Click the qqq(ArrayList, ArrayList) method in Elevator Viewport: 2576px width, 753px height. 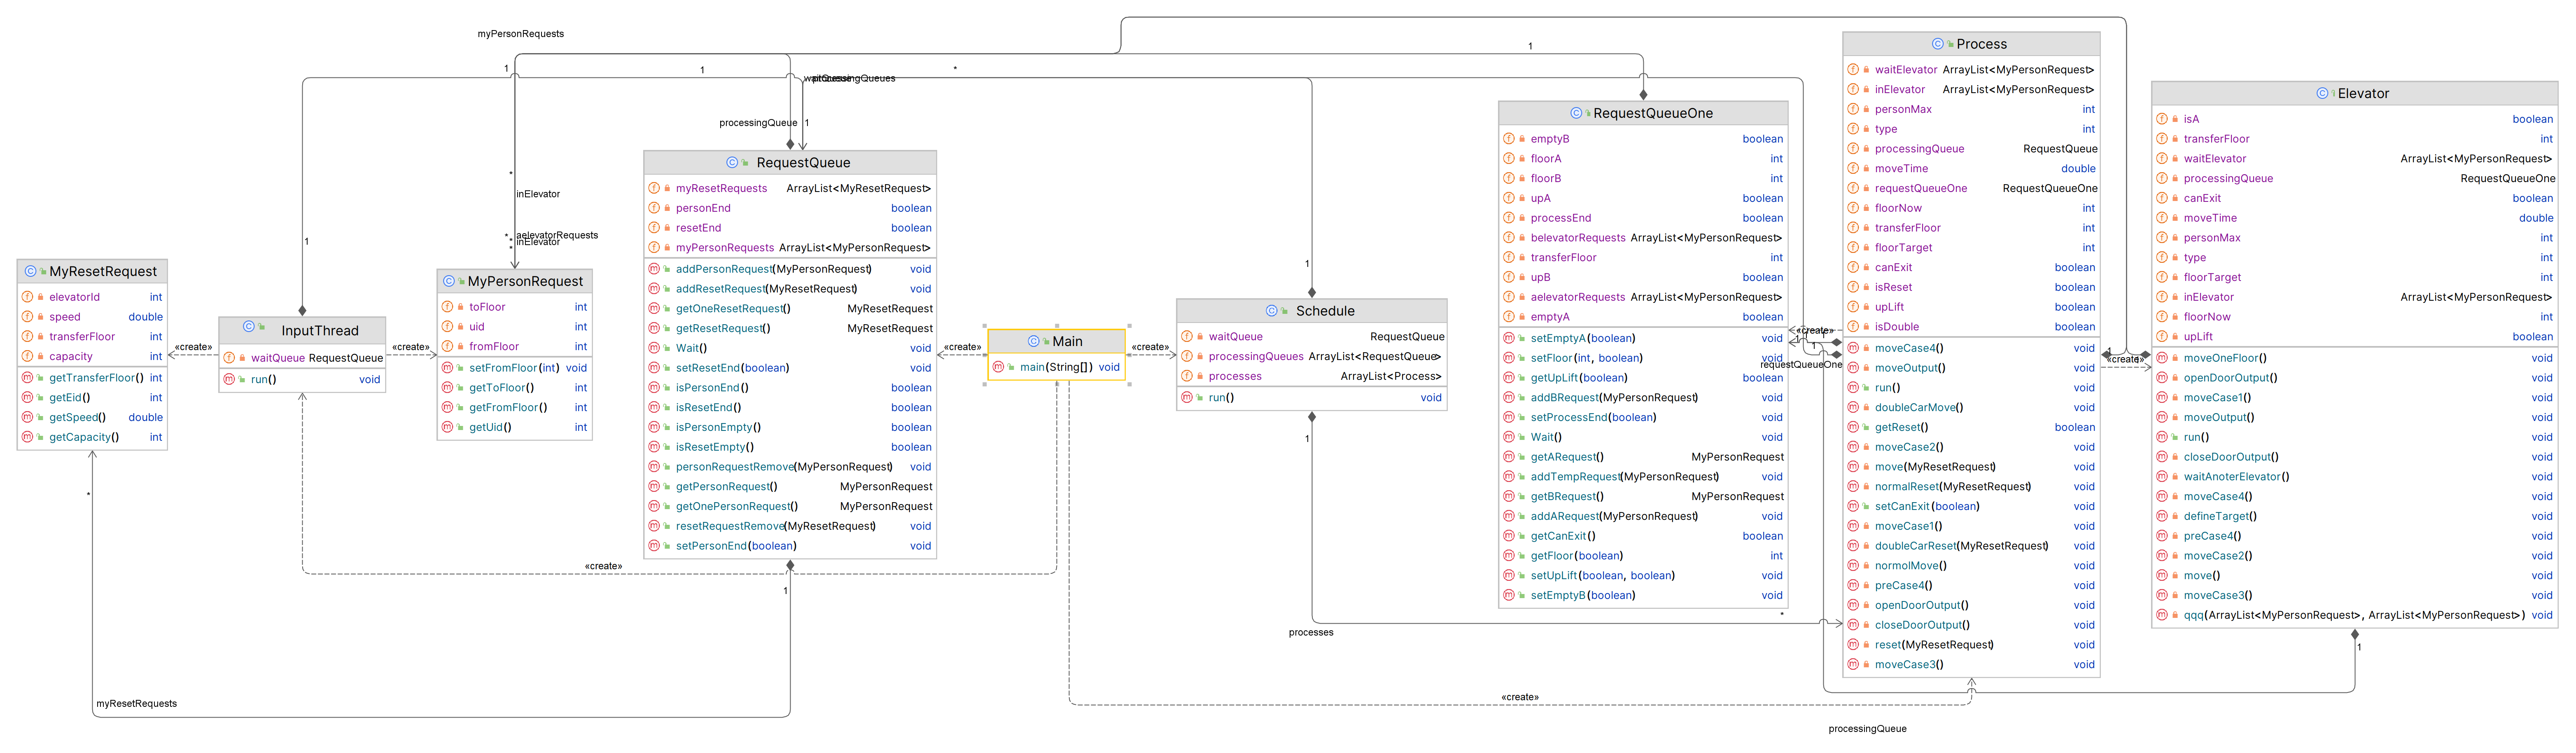(2355, 616)
